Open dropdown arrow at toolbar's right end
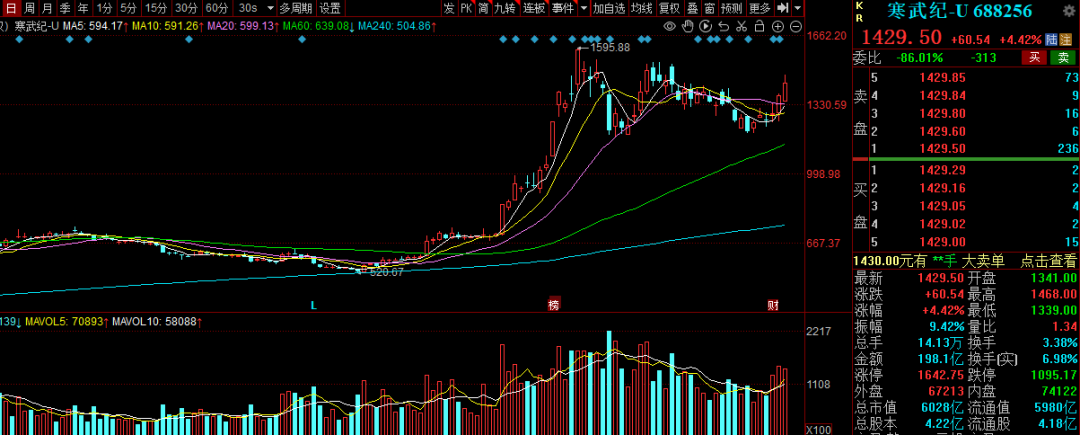This screenshot has width=1080, height=435. click(x=799, y=8)
